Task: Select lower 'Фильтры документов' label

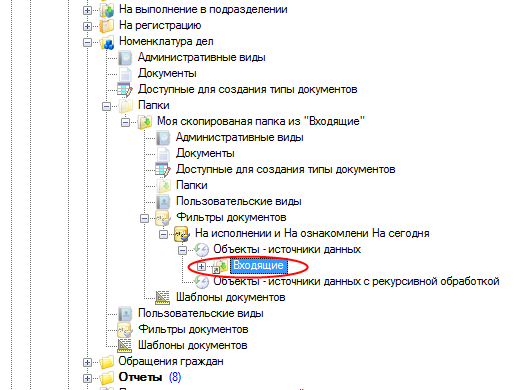Action: 193,330
